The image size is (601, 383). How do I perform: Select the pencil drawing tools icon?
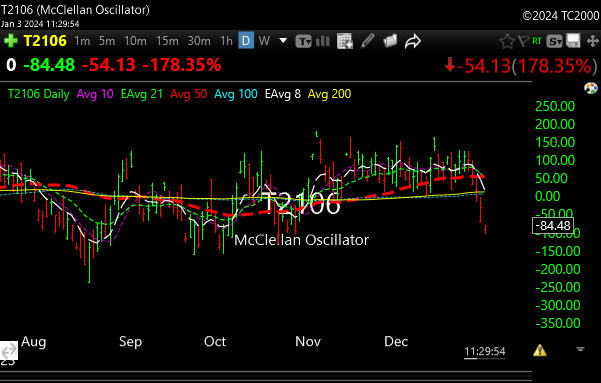coord(367,41)
